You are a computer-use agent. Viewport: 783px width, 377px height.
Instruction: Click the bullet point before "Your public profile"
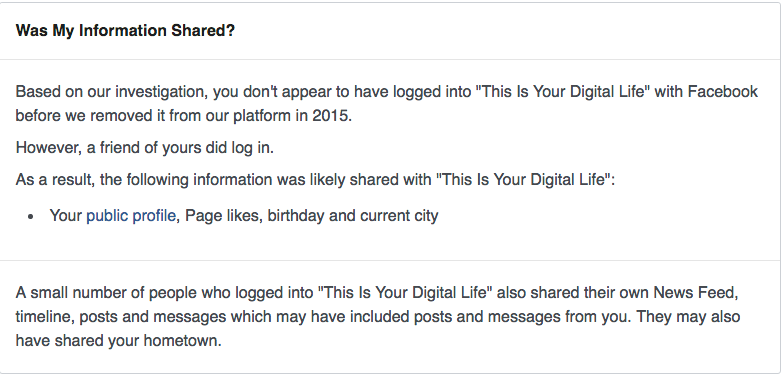(31, 217)
